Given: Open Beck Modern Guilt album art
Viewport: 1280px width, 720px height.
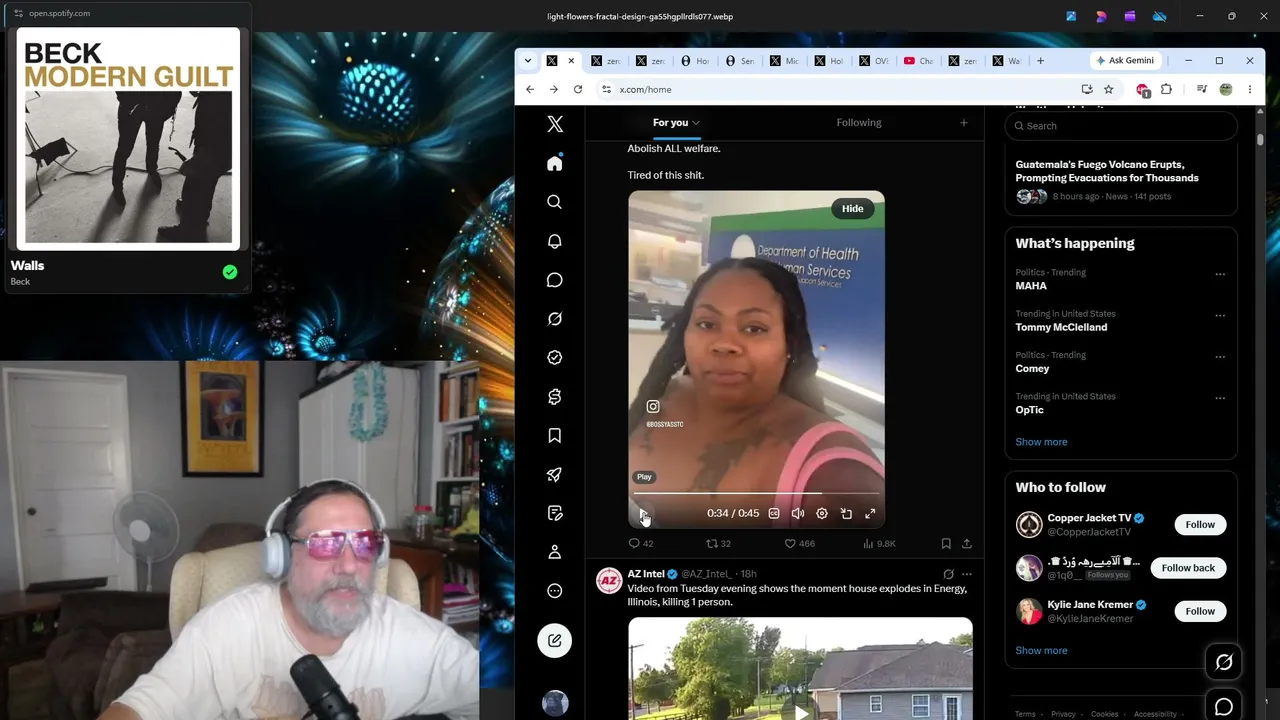Looking at the screenshot, I should [x=128, y=138].
